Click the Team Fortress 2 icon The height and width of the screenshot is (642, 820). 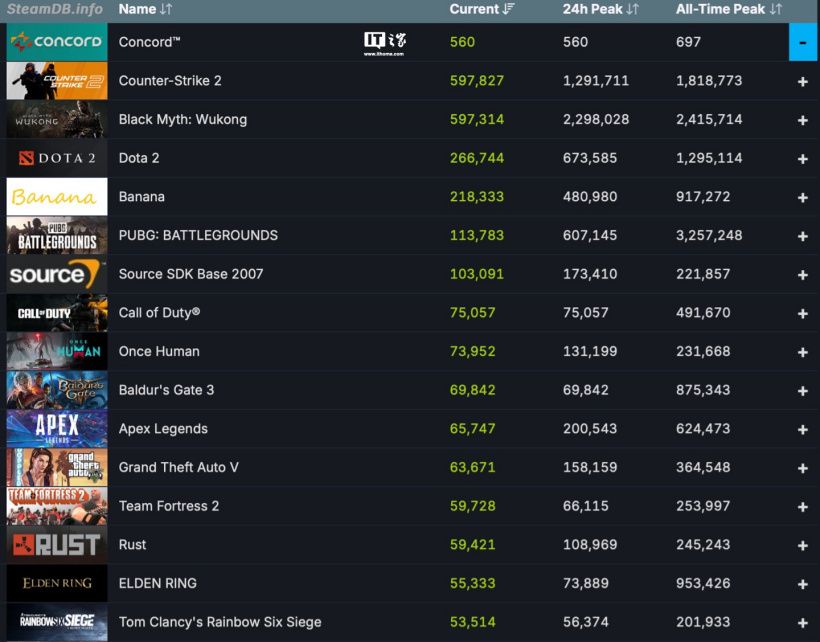click(56, 505)
